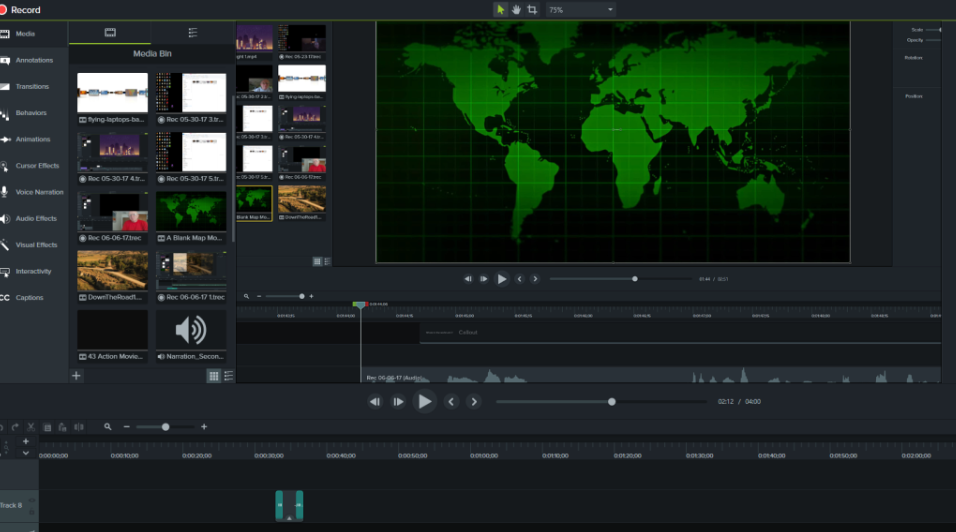Viewport: 956px width, 532px height.
Task: Select Rec 05-30-17 5.tr... thumbnail in Media Bin
Action: click(x=191, y=152)
